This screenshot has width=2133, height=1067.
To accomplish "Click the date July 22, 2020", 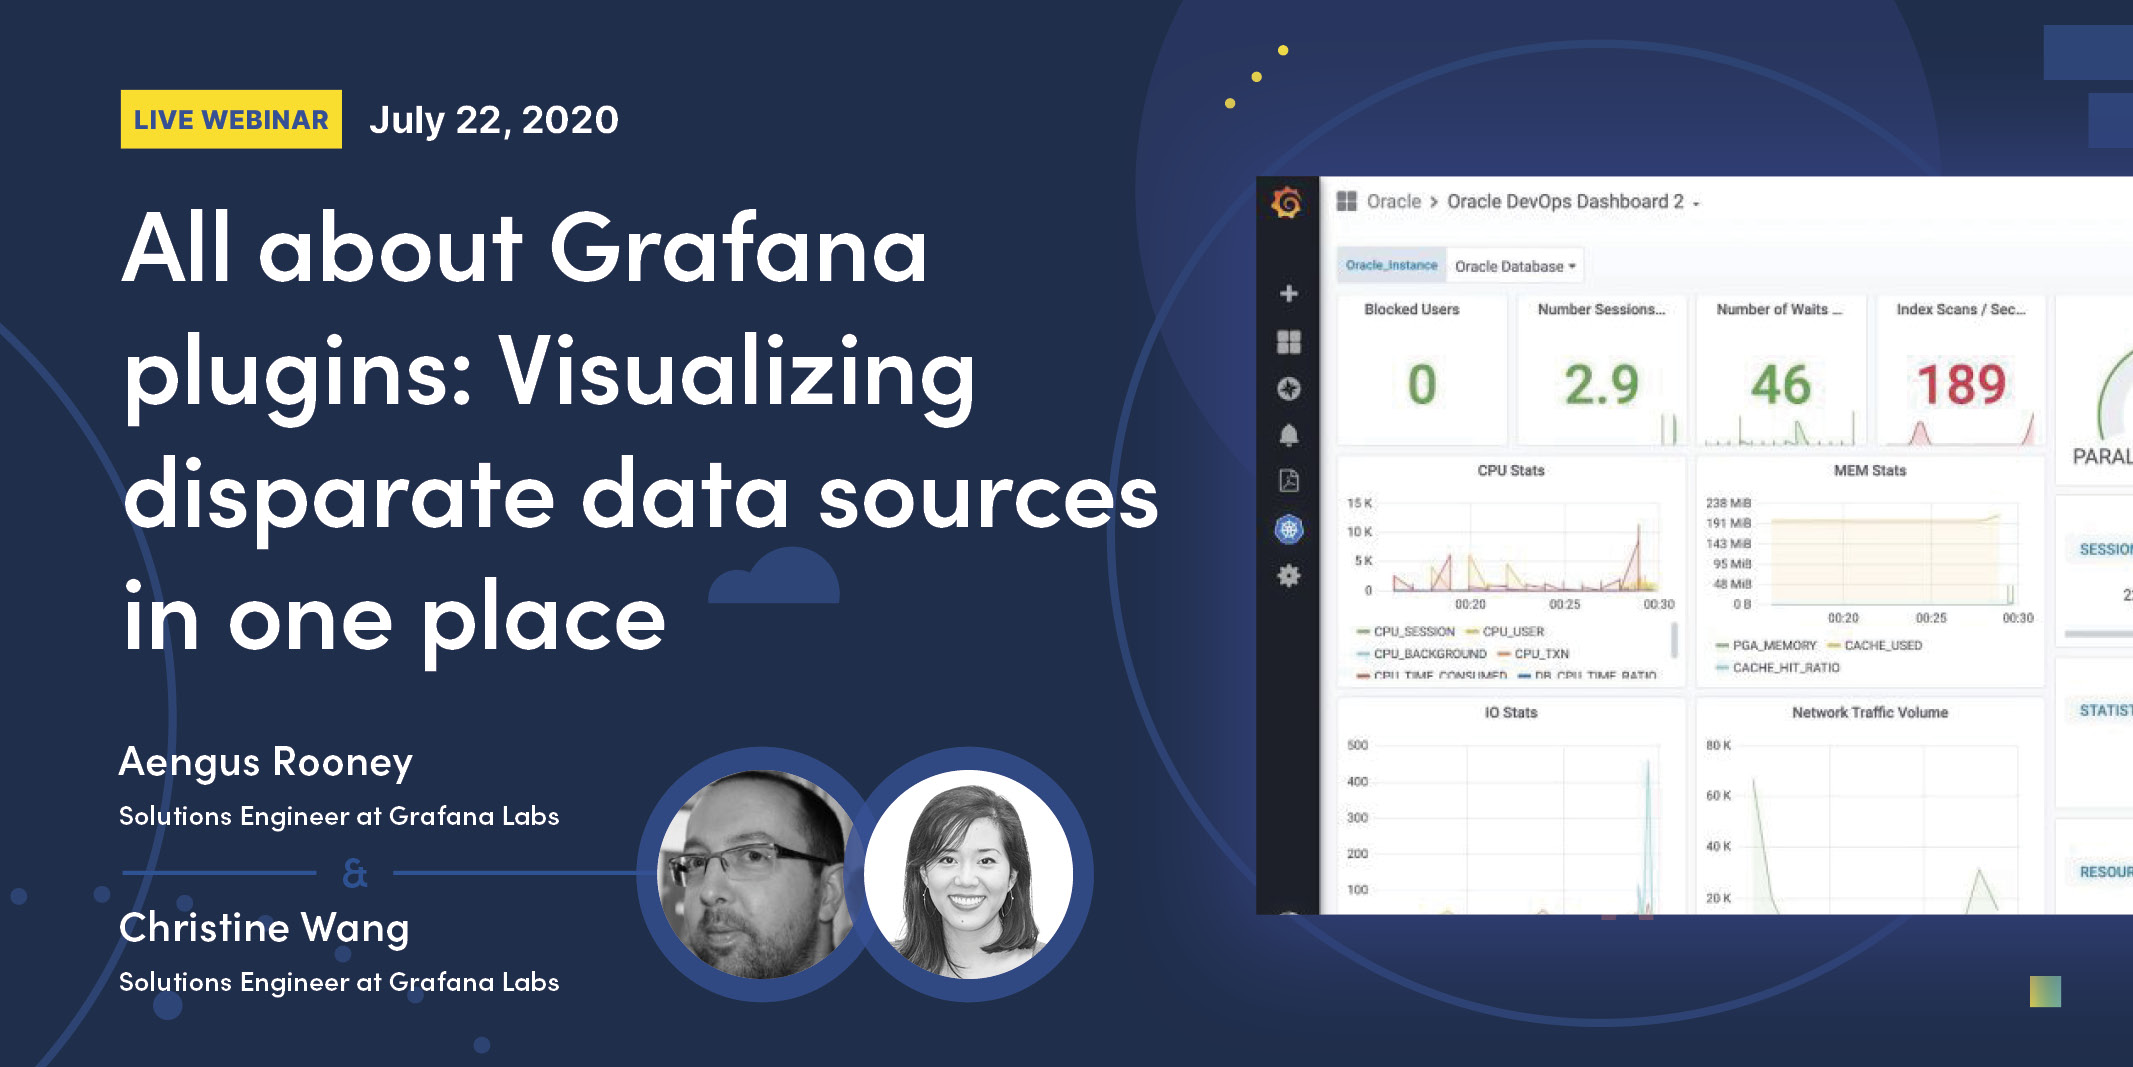I will tap(494, 120).
